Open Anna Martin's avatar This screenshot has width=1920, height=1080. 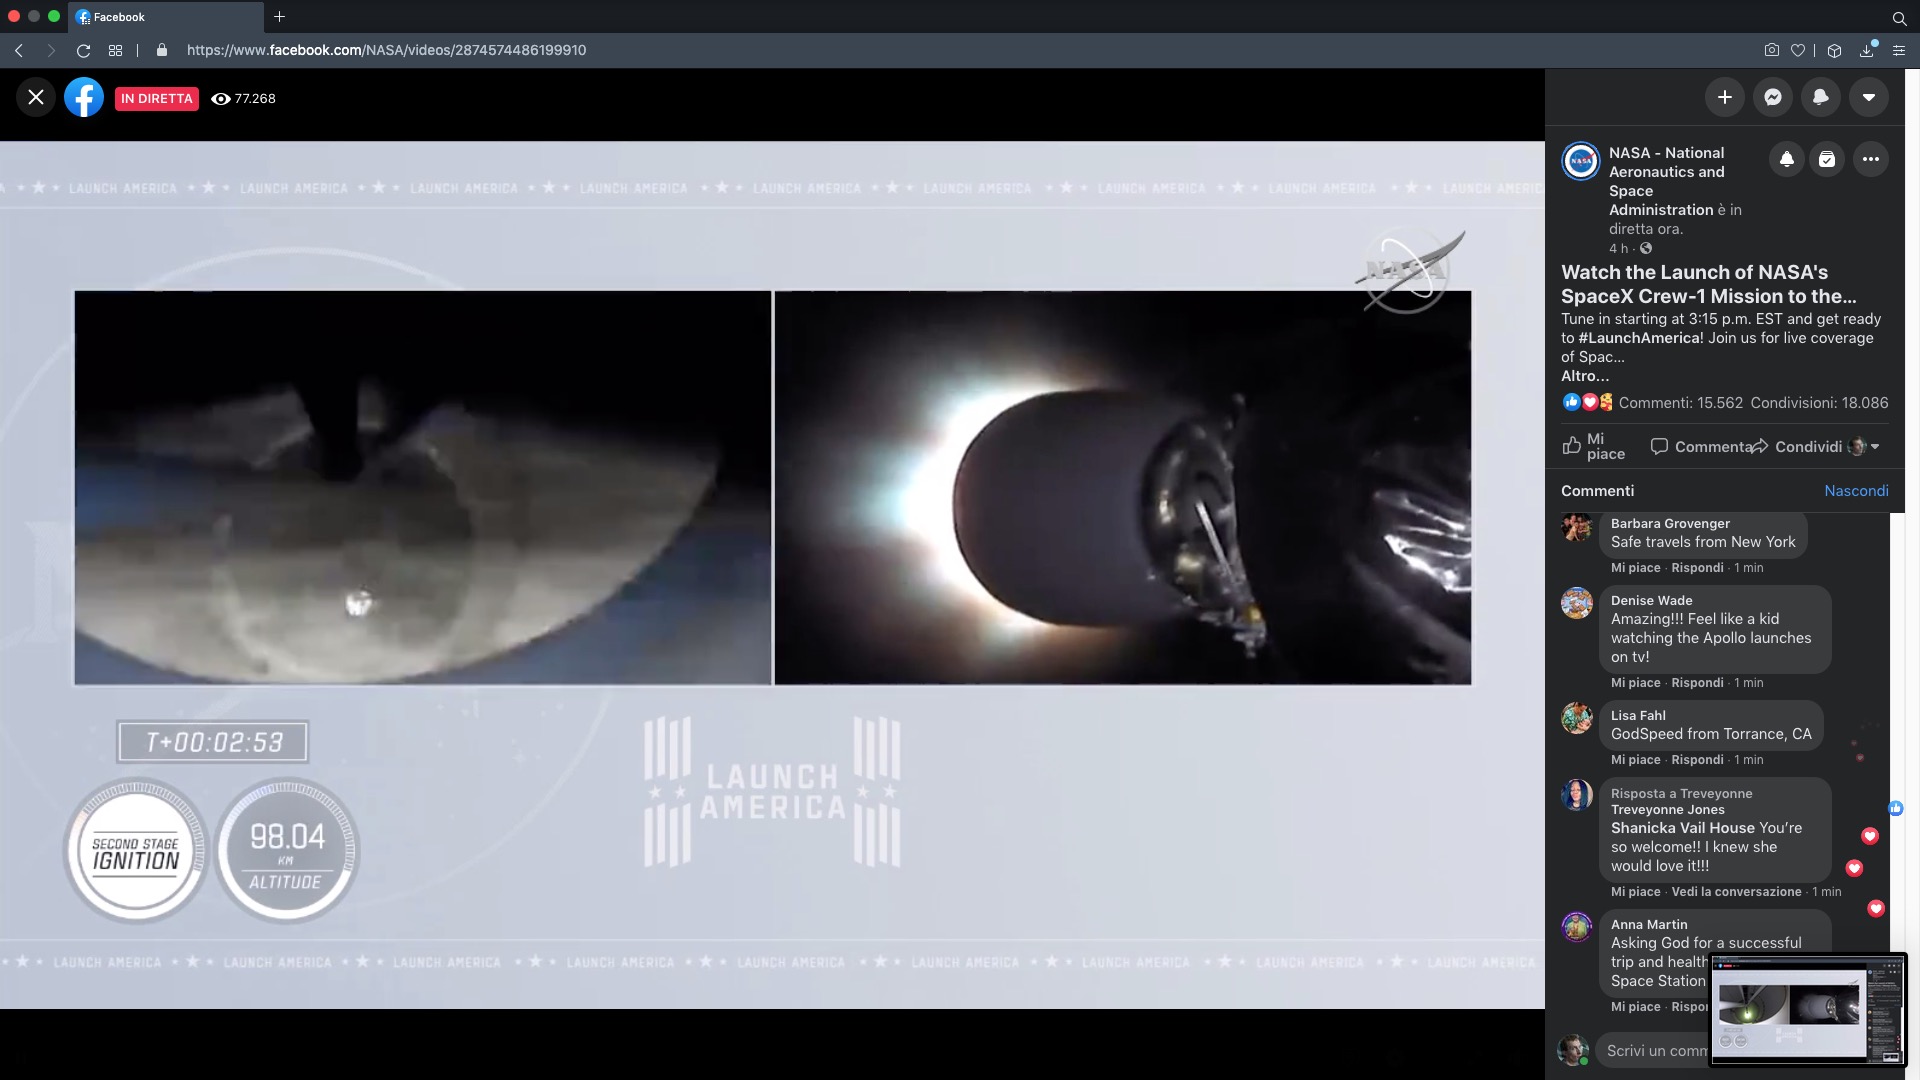click(x=1577, y=927)
